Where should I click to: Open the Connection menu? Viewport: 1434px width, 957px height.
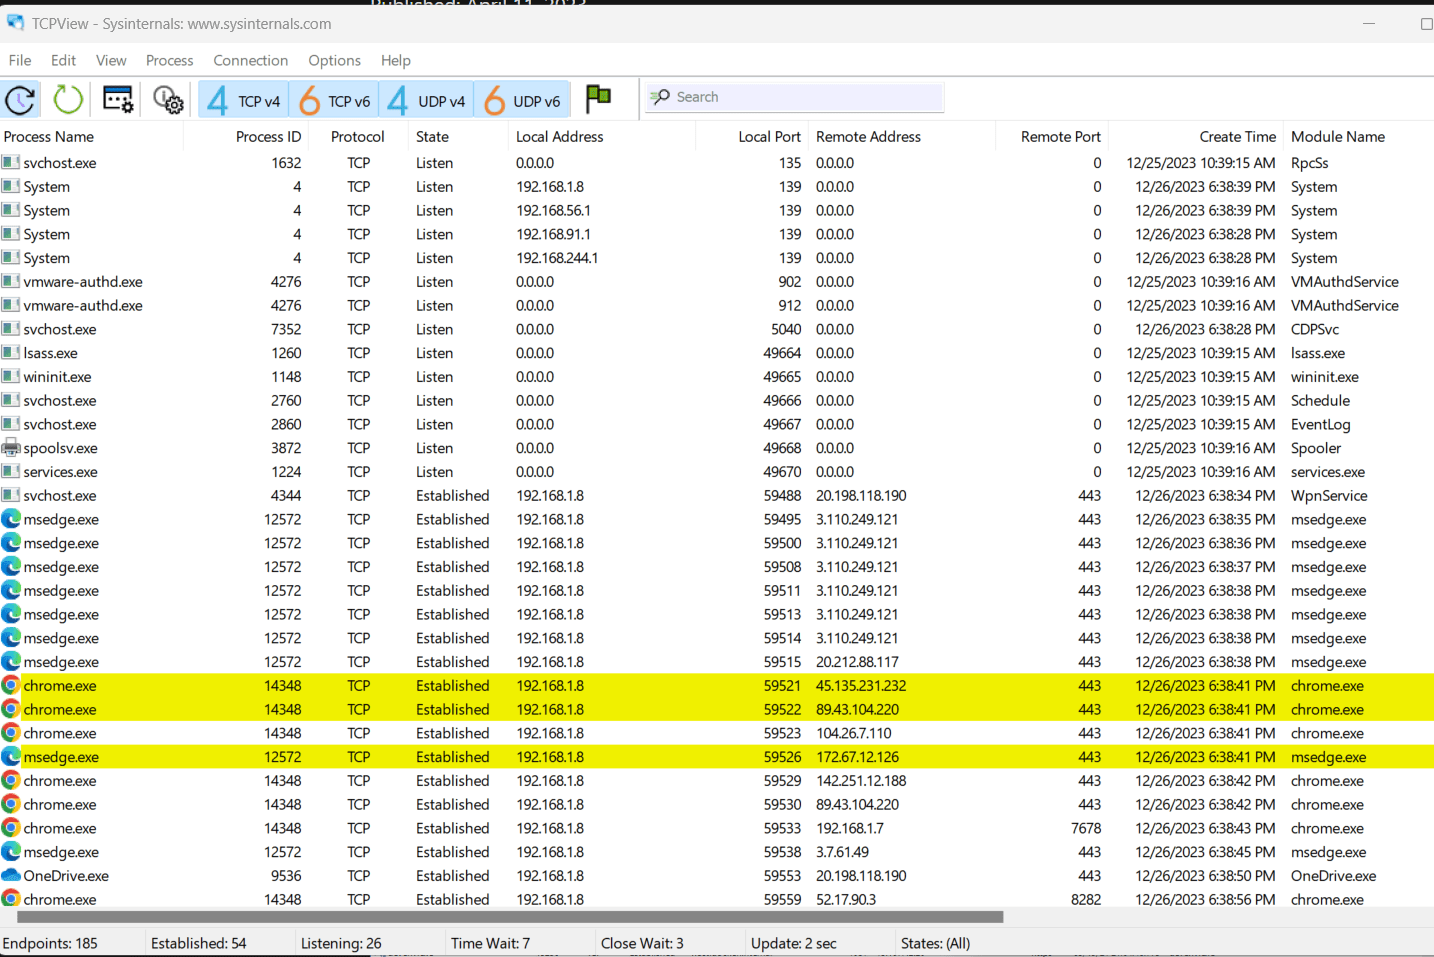coord(250,60)
